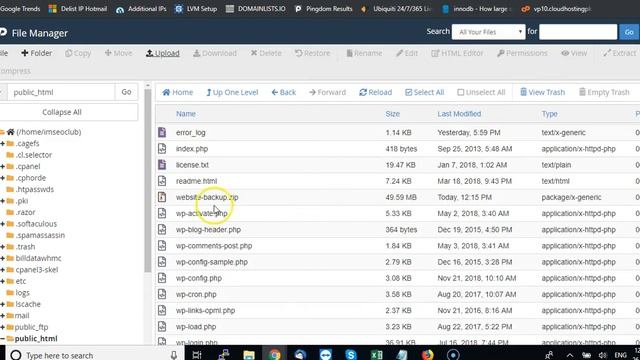
Task: Select the index.php file
Action: [192, 149]
